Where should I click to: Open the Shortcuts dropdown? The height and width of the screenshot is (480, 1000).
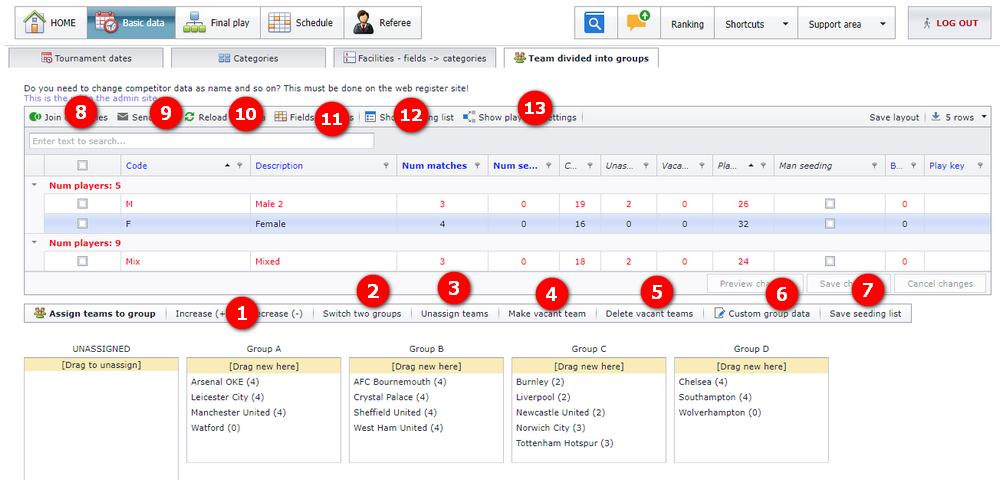[756, 24]
